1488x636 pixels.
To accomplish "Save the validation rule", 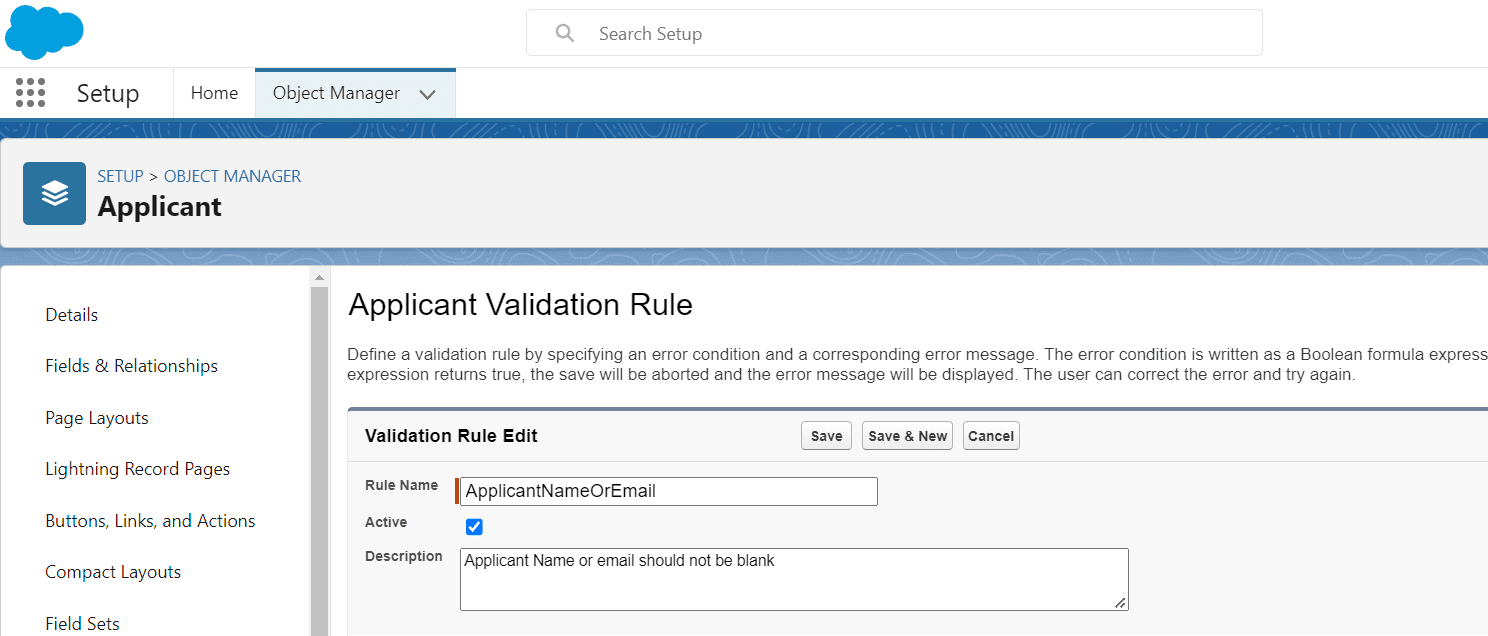I will [x=825, y=435].
